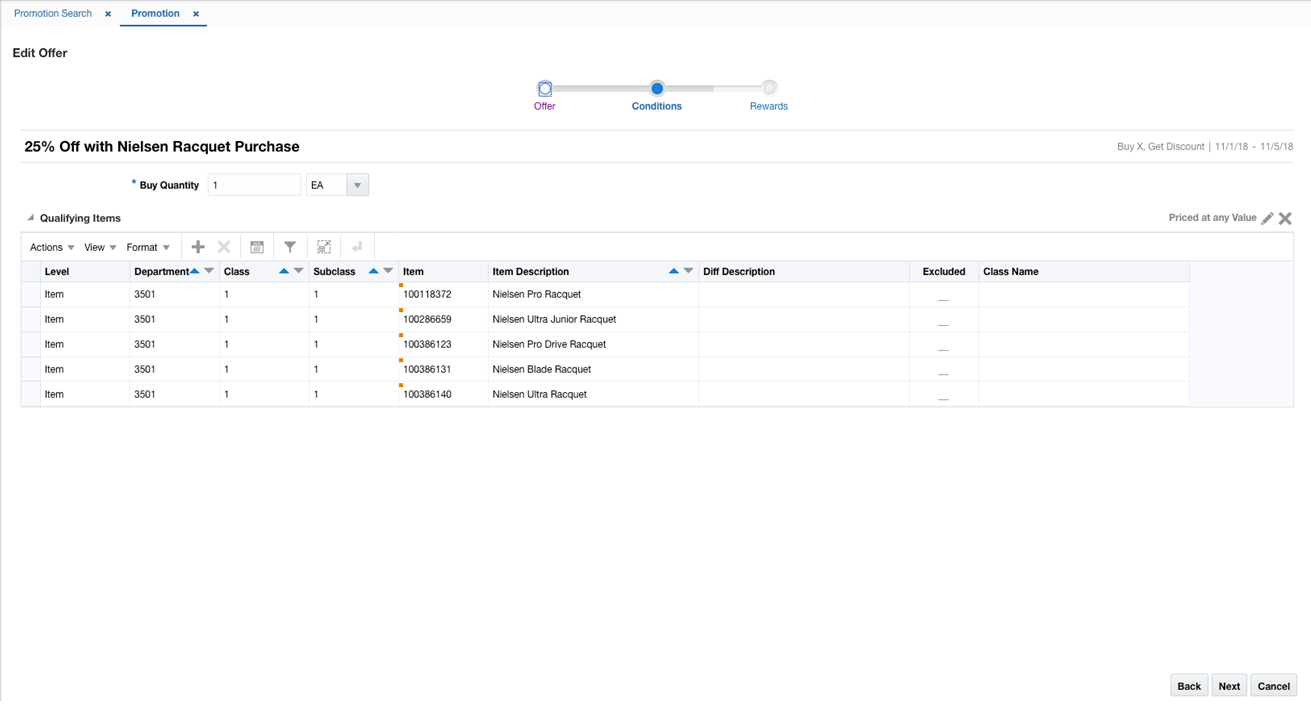Screen dimensions: 1311x708
Task: Click item number 100386140
Action: pyautogui.click(x=427, y=395)
